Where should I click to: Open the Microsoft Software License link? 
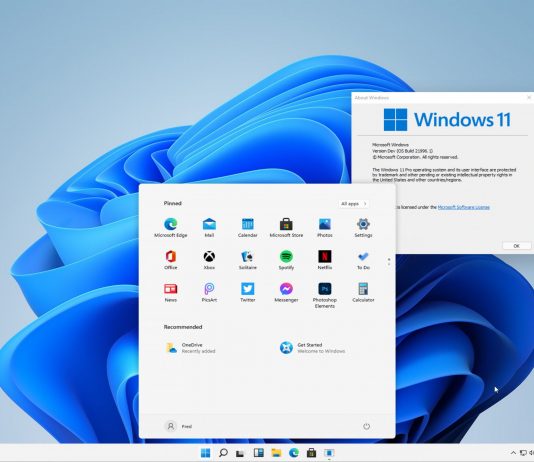pyautogui.click(x=464, y=207)
